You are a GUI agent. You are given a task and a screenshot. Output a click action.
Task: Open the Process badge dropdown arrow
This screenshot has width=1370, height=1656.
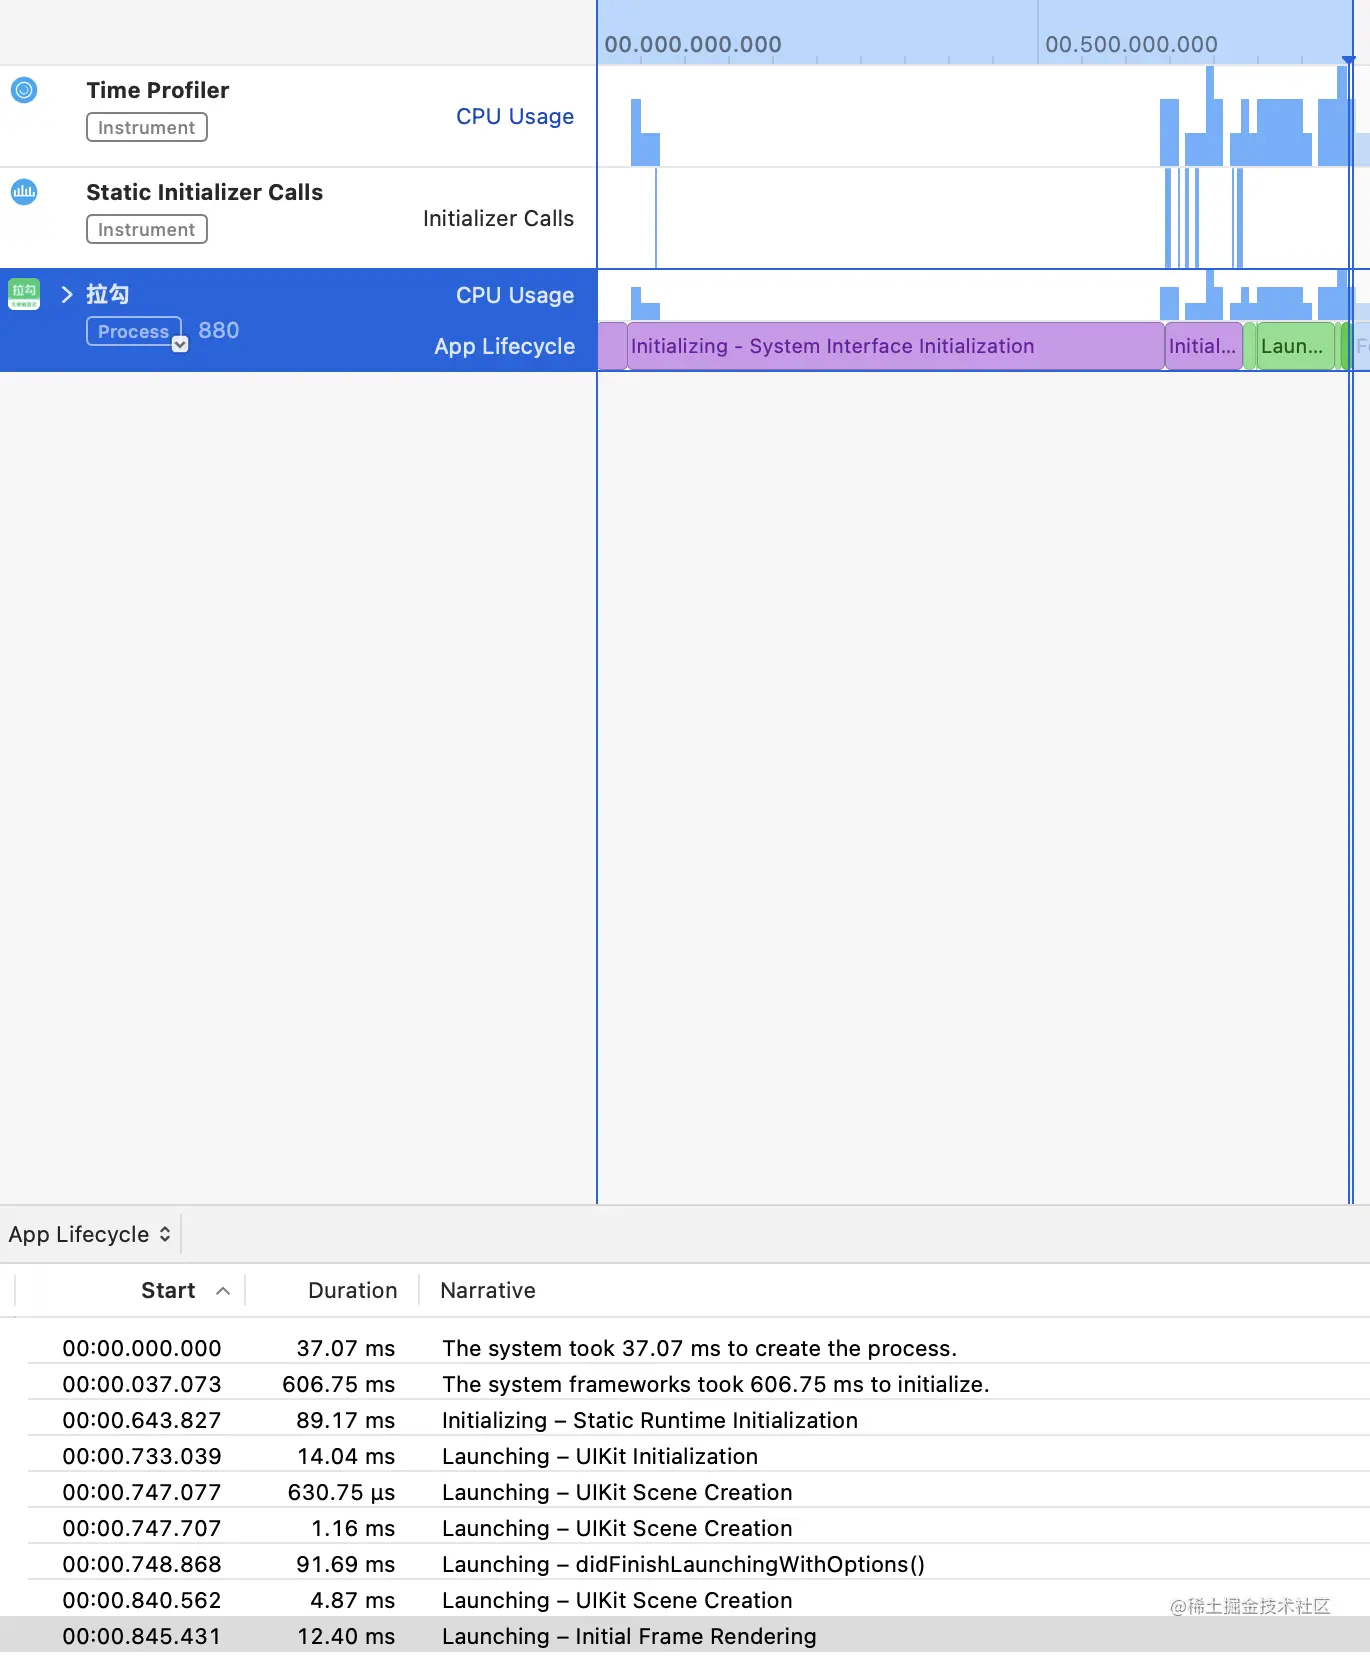pos(180,344)
